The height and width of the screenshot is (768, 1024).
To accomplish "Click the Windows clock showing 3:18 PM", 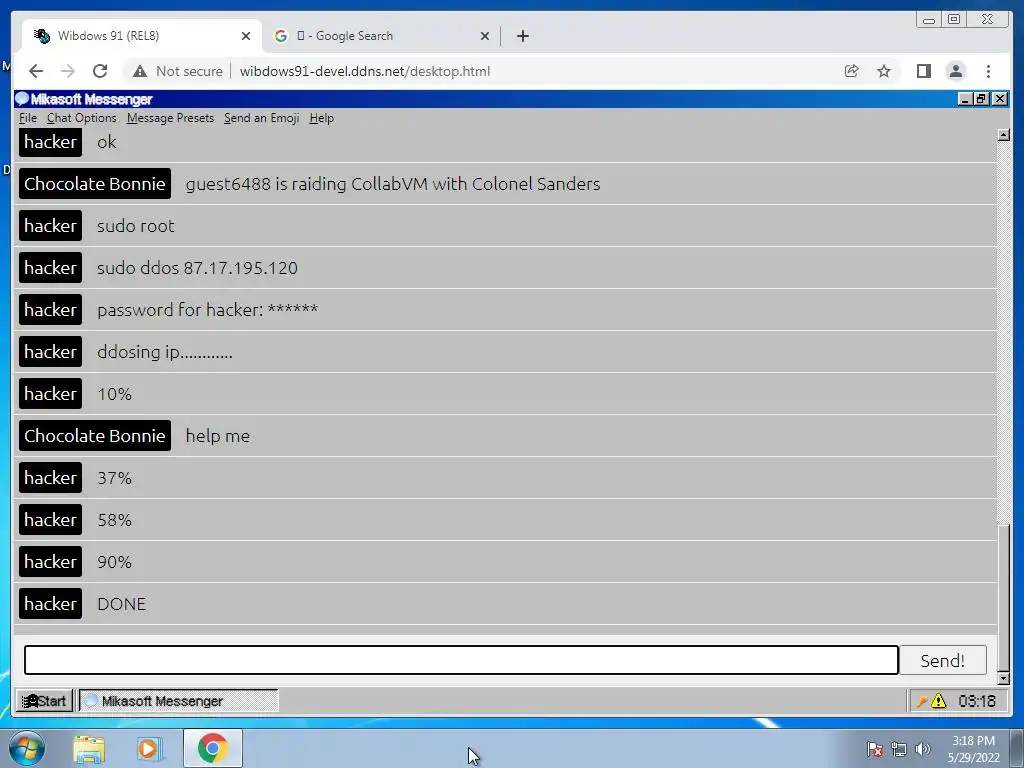I will click(973, 749).
